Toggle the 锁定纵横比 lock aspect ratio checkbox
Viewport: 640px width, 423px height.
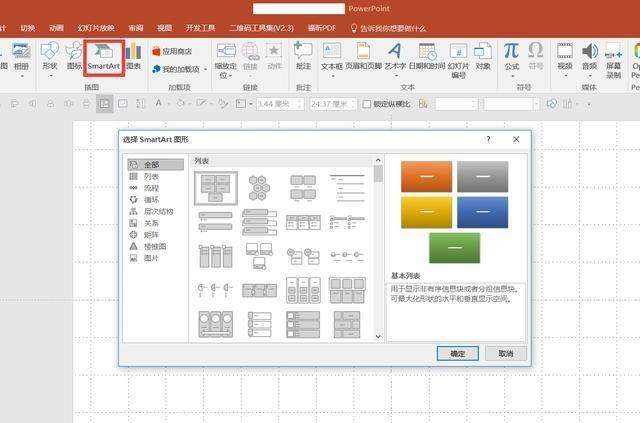pyautogui.click(x=367, y=104)
